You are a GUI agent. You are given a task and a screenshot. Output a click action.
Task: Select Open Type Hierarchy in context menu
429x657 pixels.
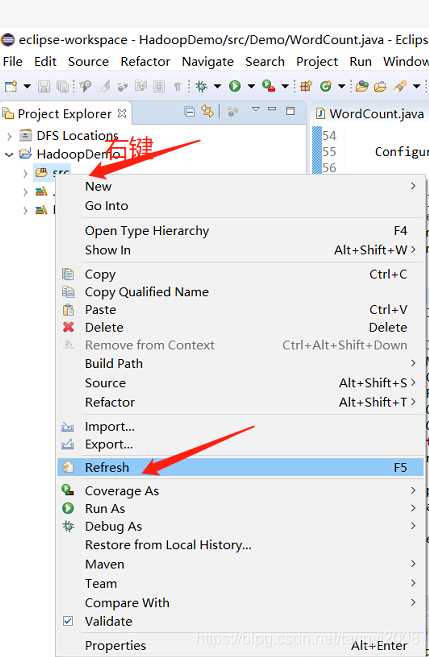click(240, 231)
